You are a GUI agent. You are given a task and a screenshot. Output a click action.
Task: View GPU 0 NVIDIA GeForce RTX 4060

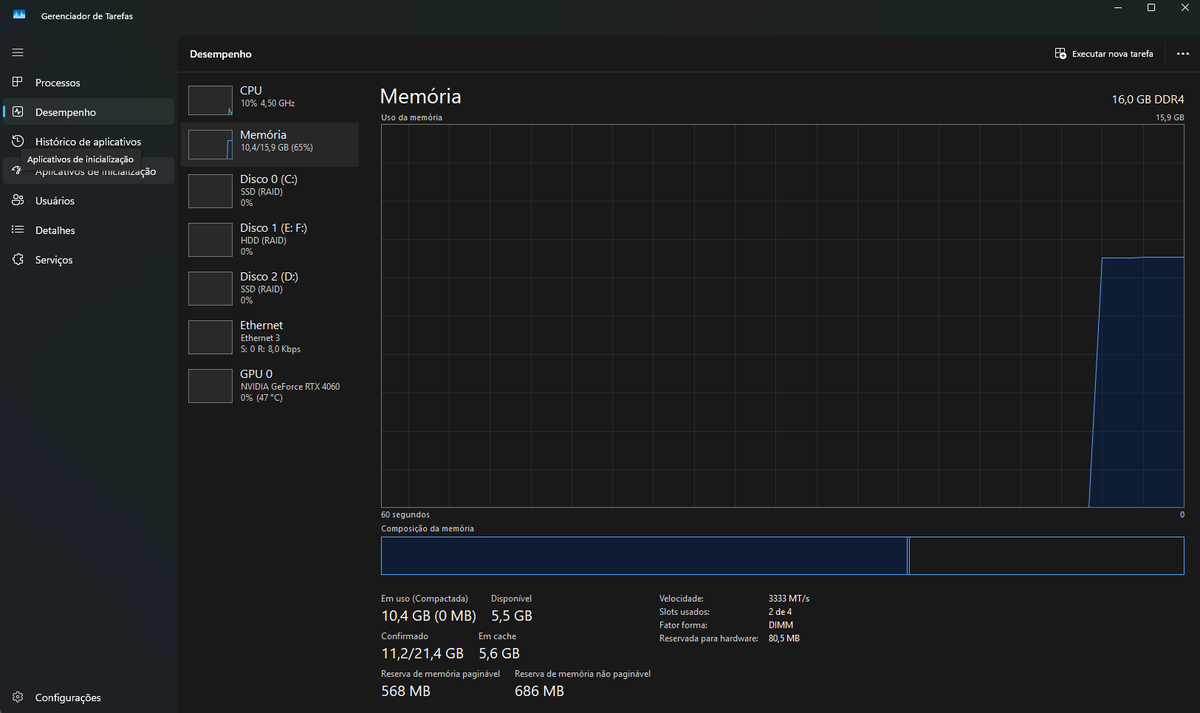pyautogui.click(x=270, y=385)
